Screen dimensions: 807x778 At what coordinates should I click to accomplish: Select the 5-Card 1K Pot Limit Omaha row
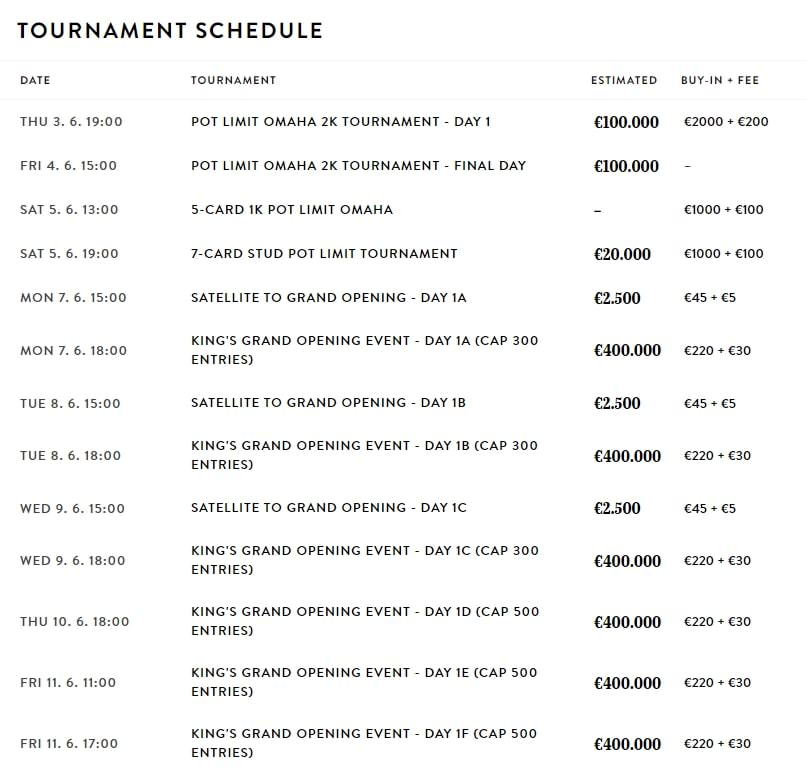292,210
